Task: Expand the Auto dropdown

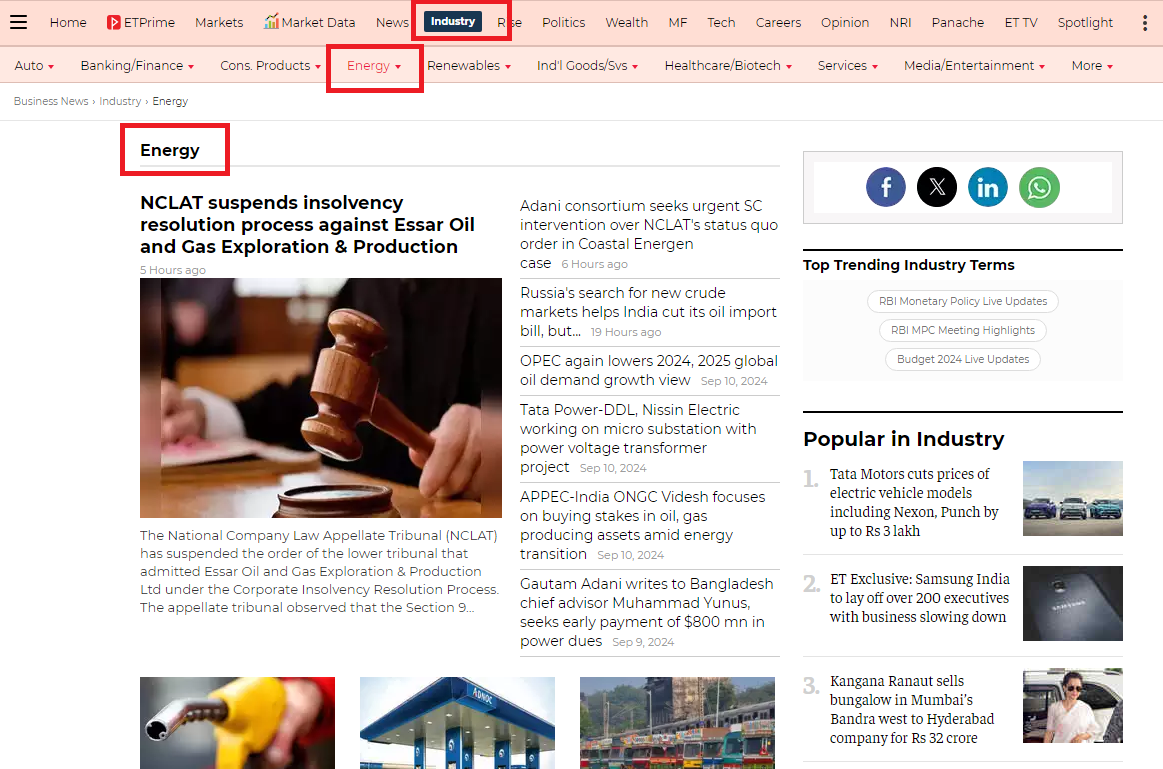Action: (34, 66)
